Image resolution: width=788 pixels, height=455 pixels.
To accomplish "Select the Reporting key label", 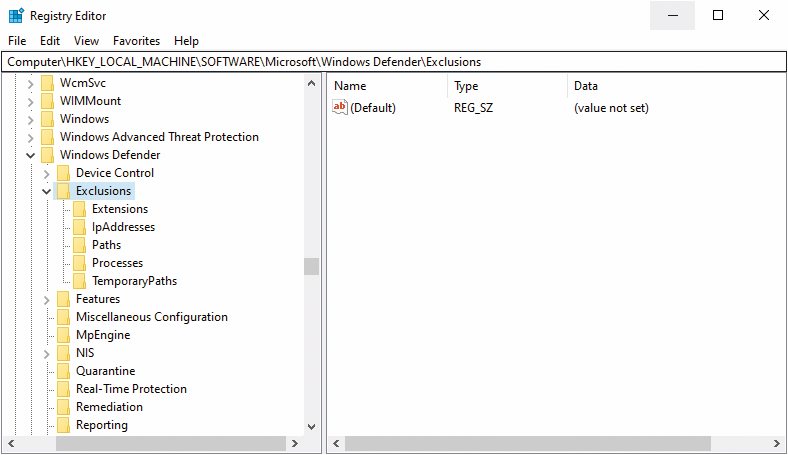I will 102,425.
